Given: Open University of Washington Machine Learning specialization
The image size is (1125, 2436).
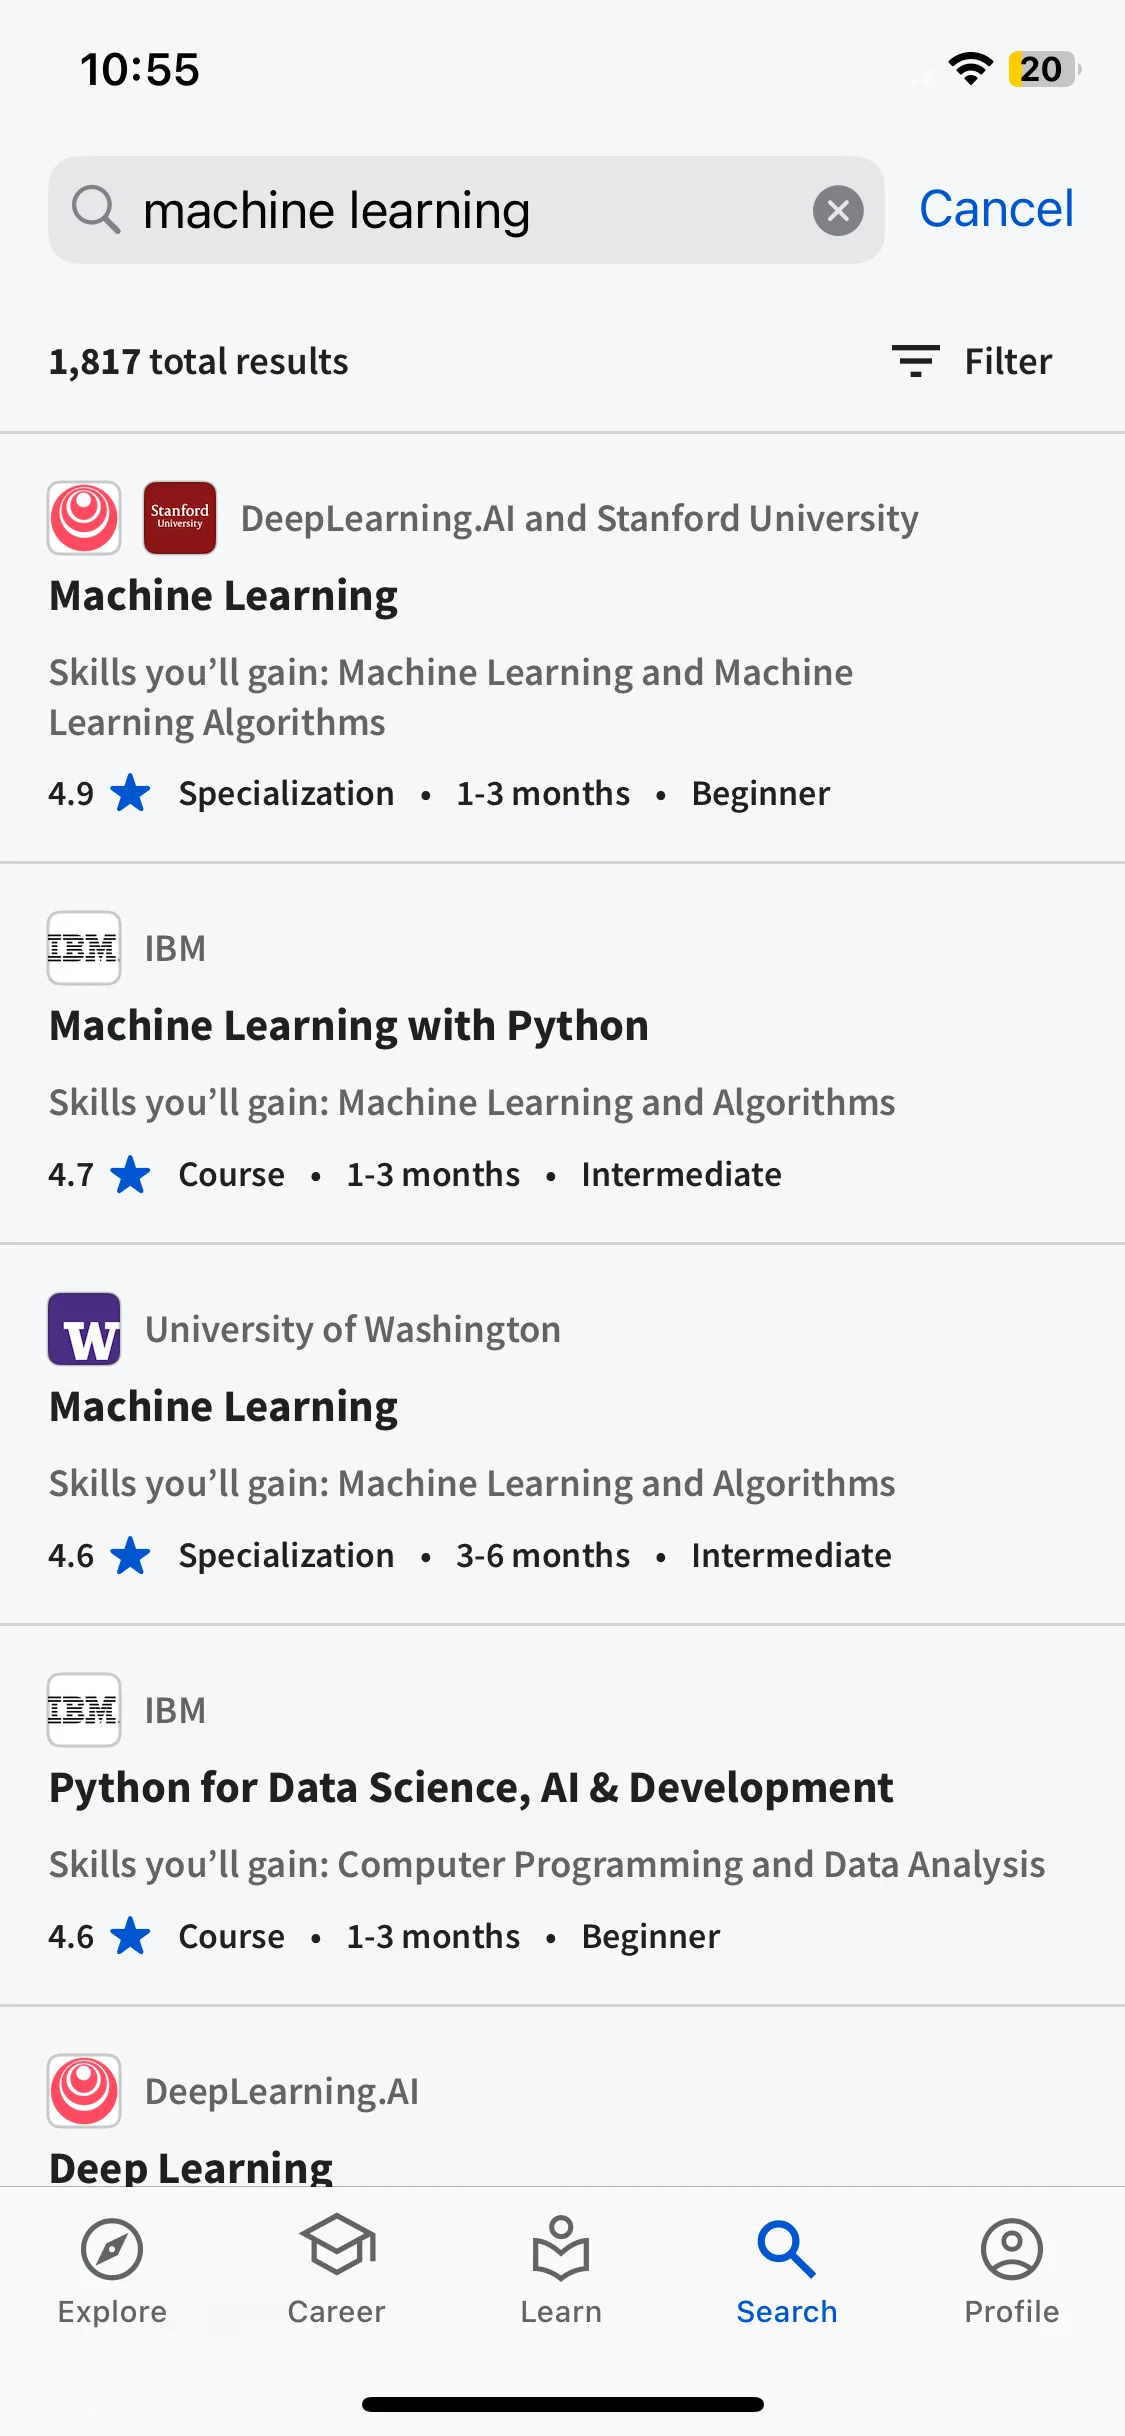Looking at the screenshot, I should click(x=562, y=1434).
